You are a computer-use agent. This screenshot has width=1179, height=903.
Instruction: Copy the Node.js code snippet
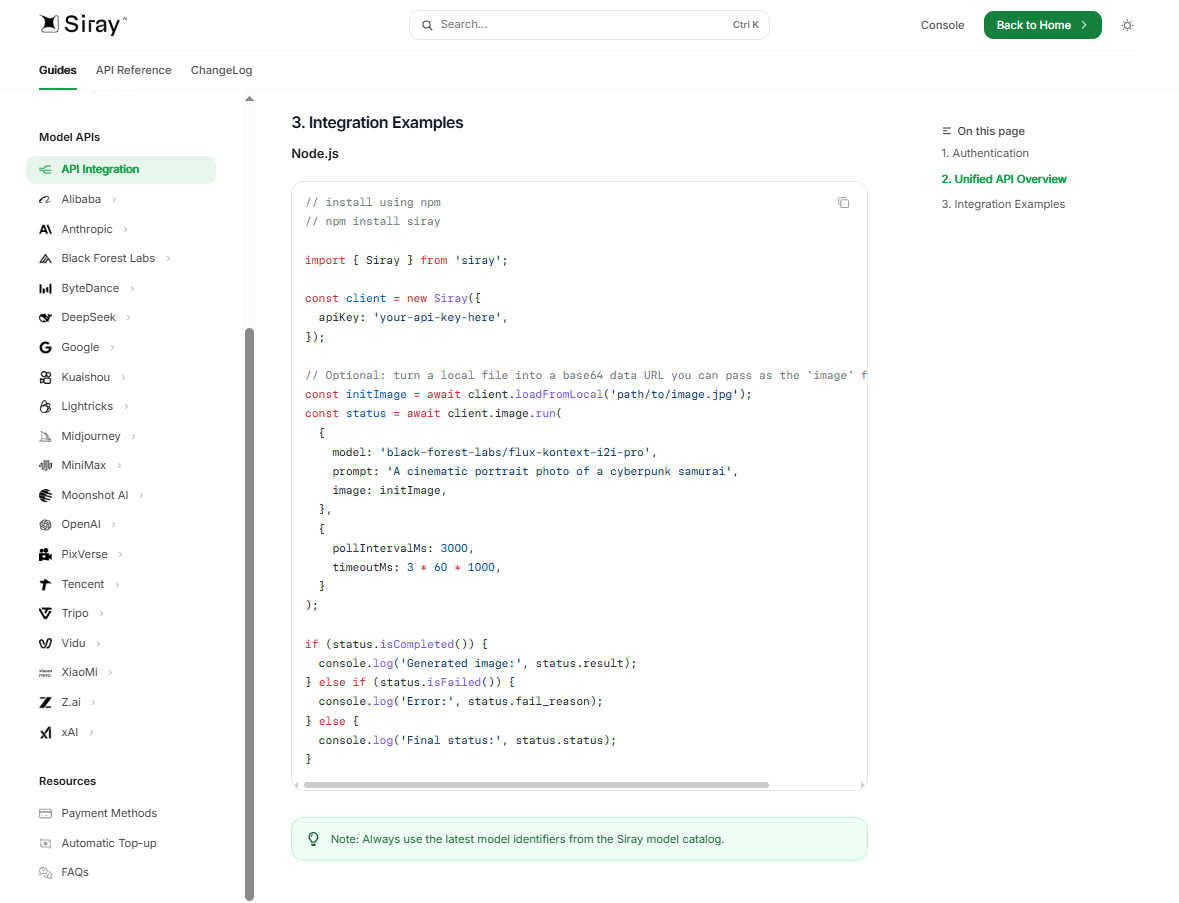point(843,203)
